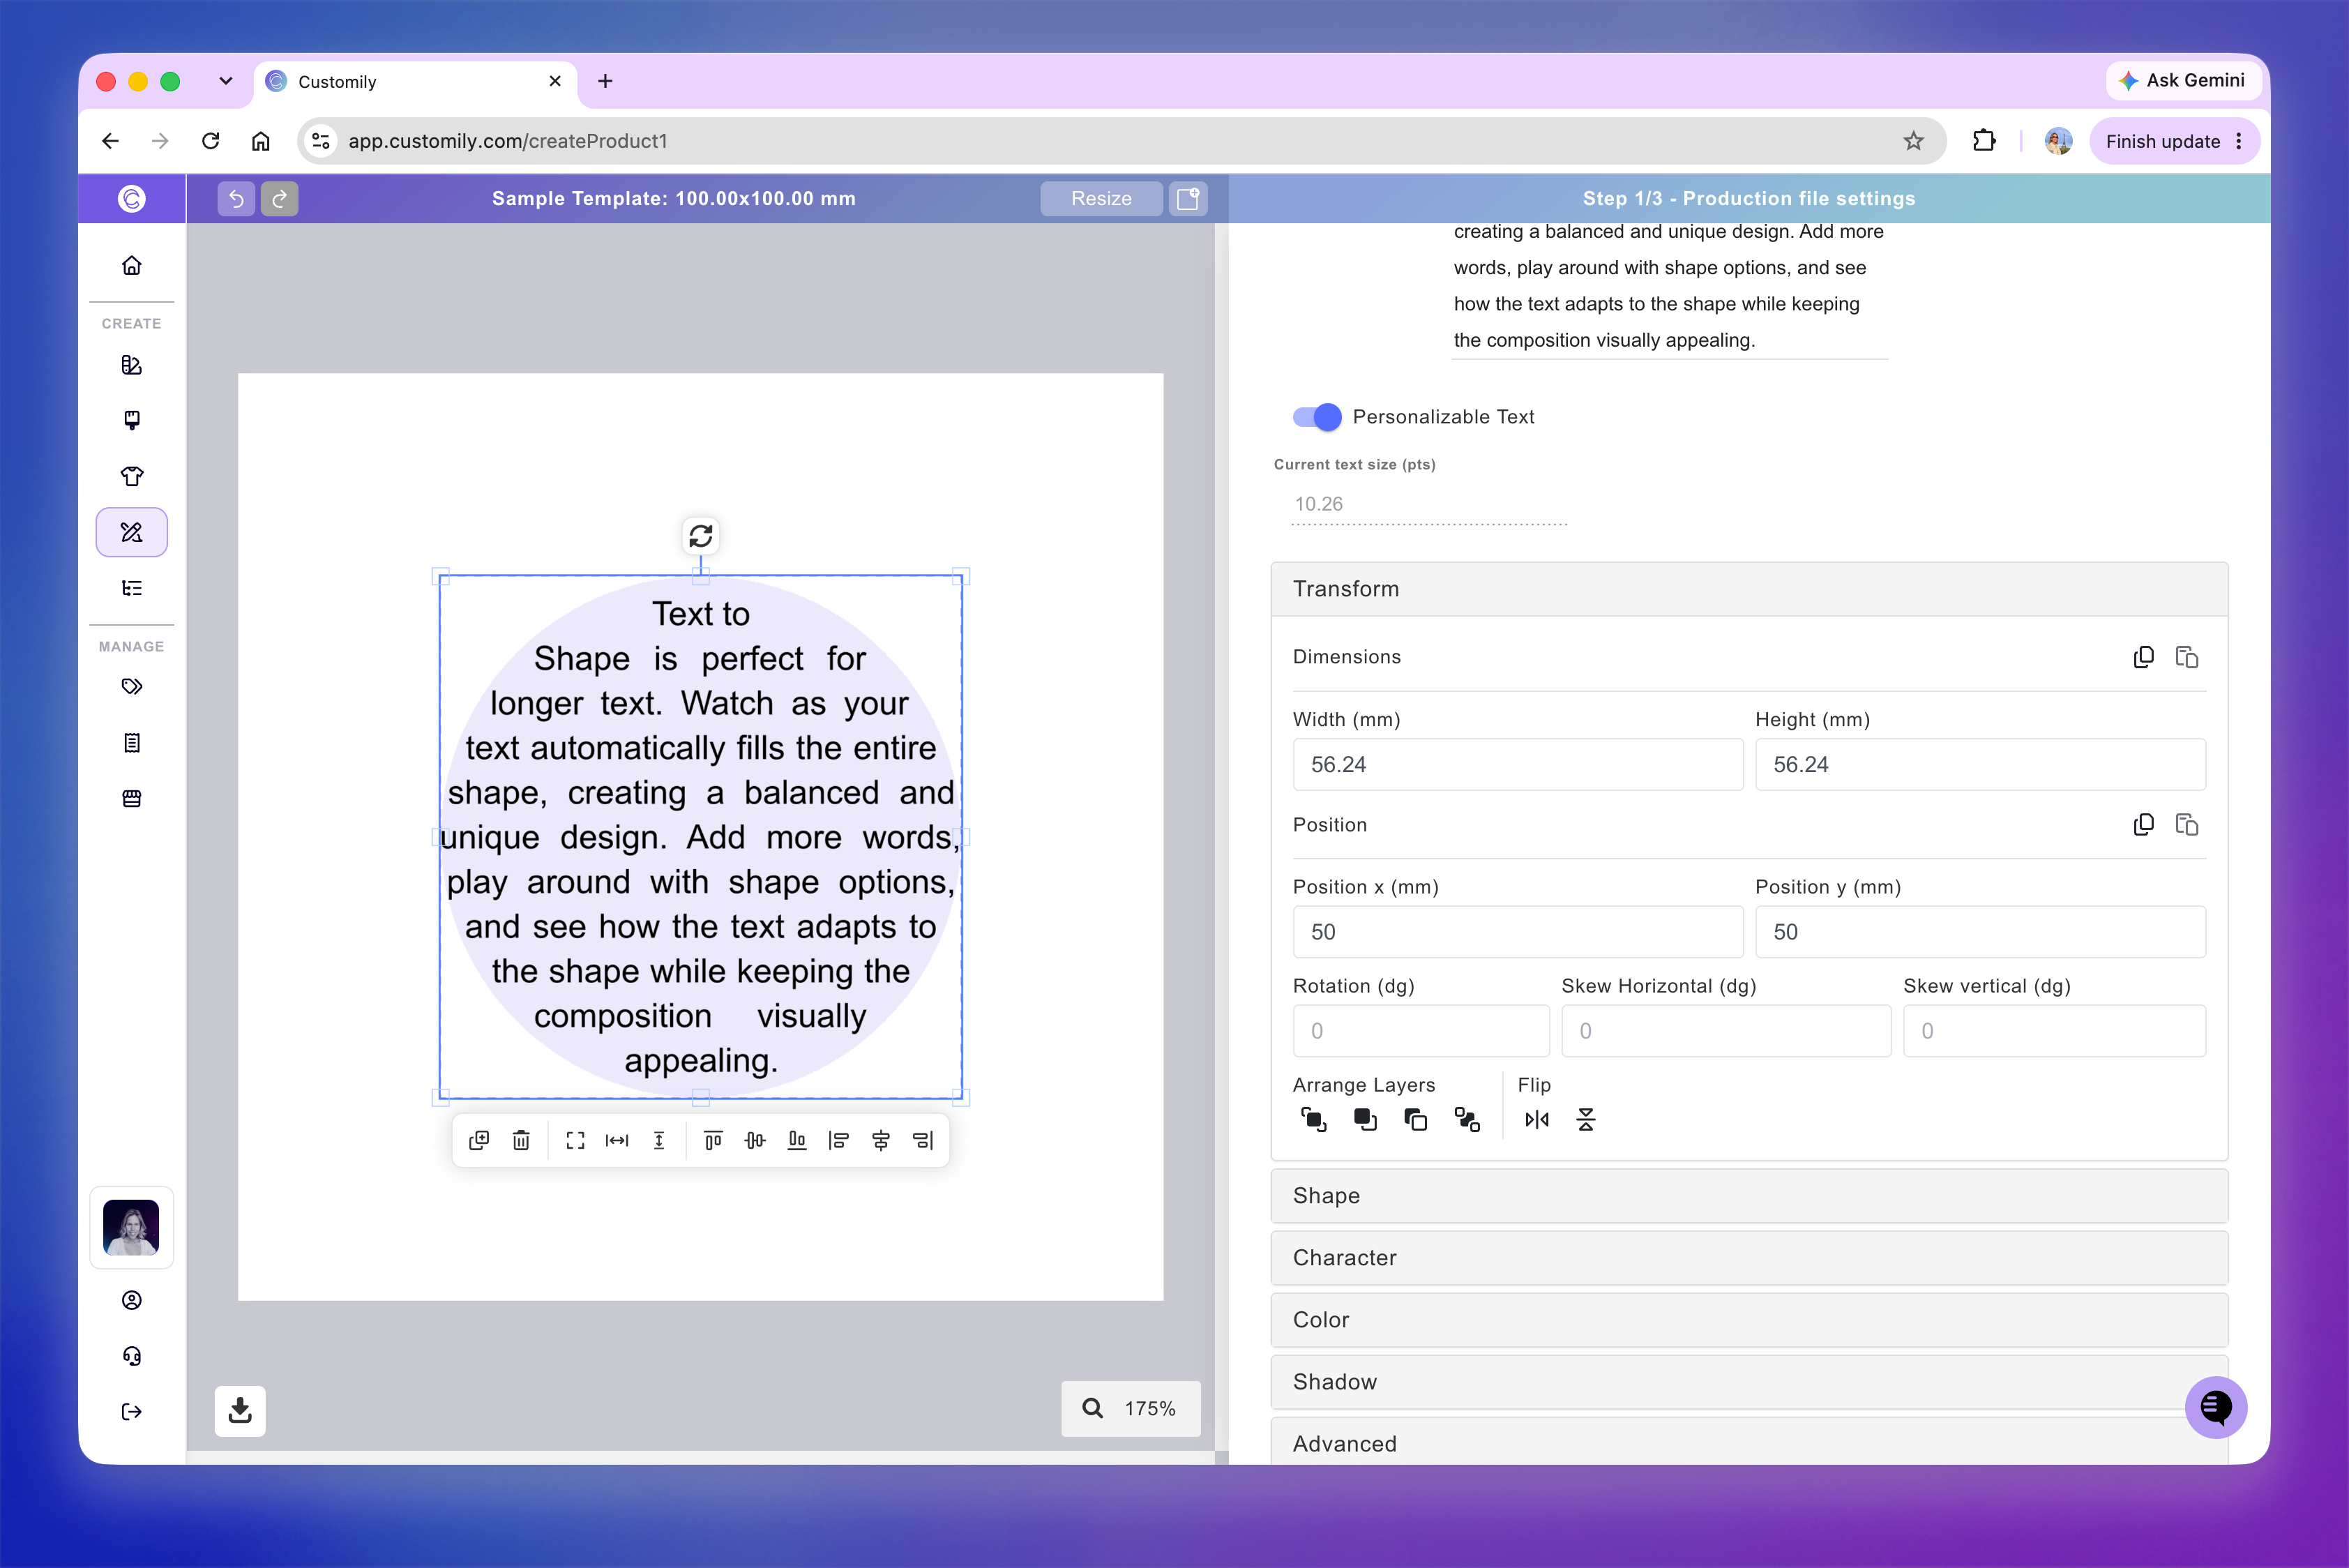The width and height of the screenshot is (2349, 1568).
Task: Download the design file
Action: click(240, 1410)
